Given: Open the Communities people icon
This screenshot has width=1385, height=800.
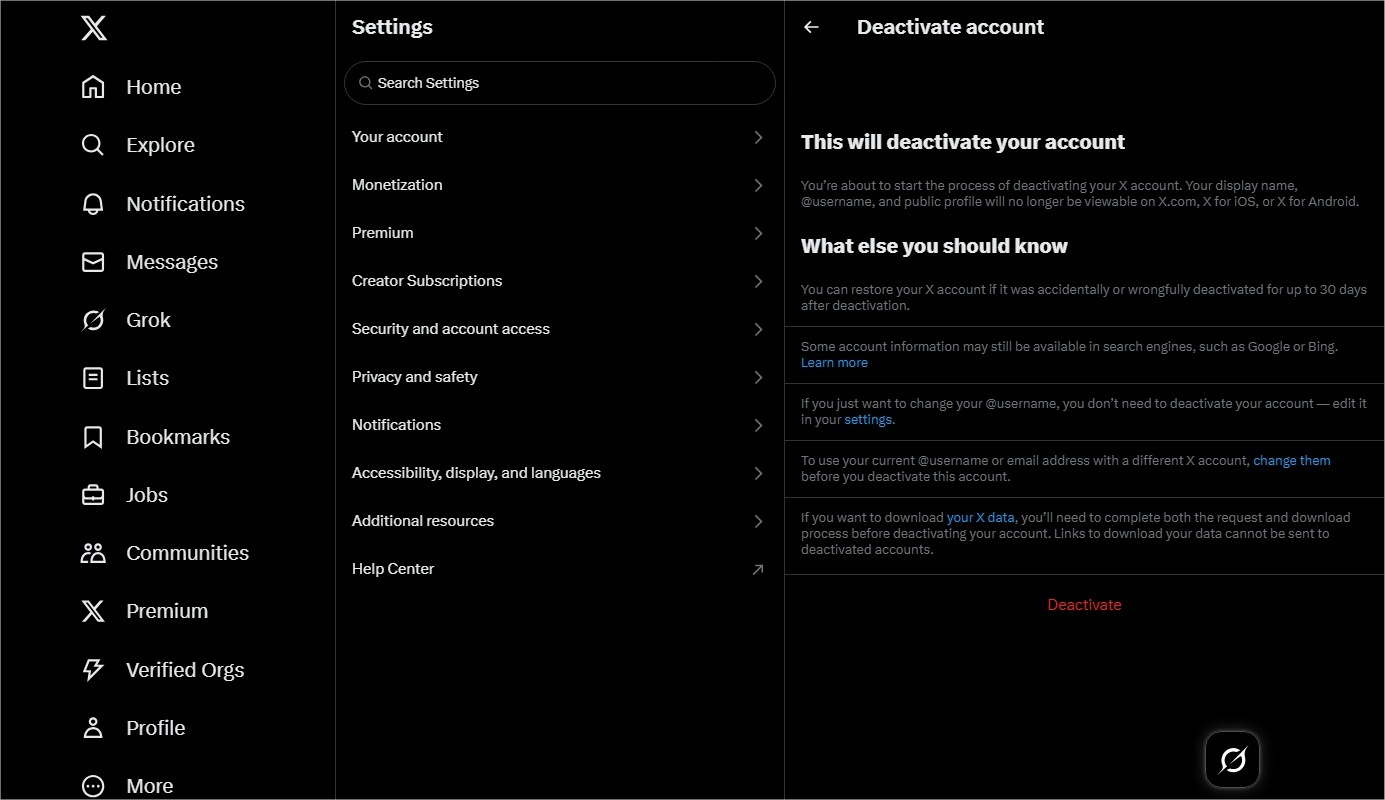Looking at the screenshot, I should point(93,553).
